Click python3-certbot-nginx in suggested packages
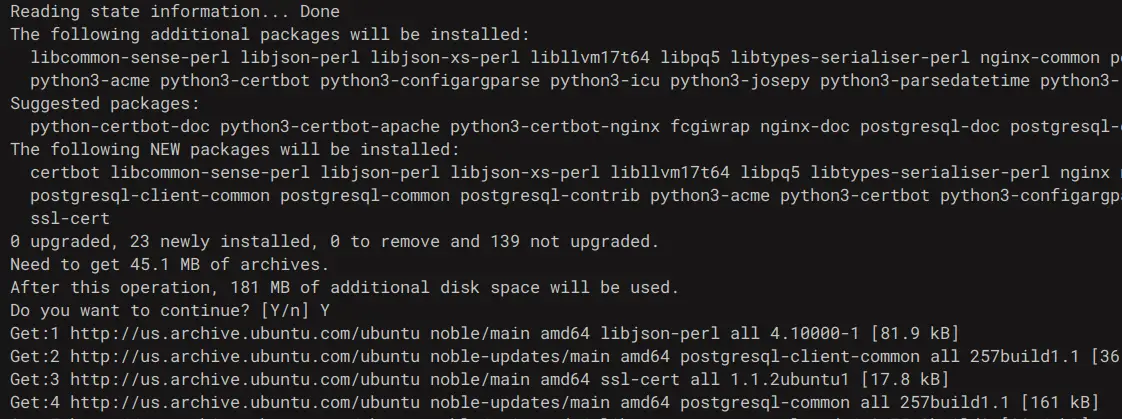This screenshot has height=419, width=1122. [x=555, y=127]
